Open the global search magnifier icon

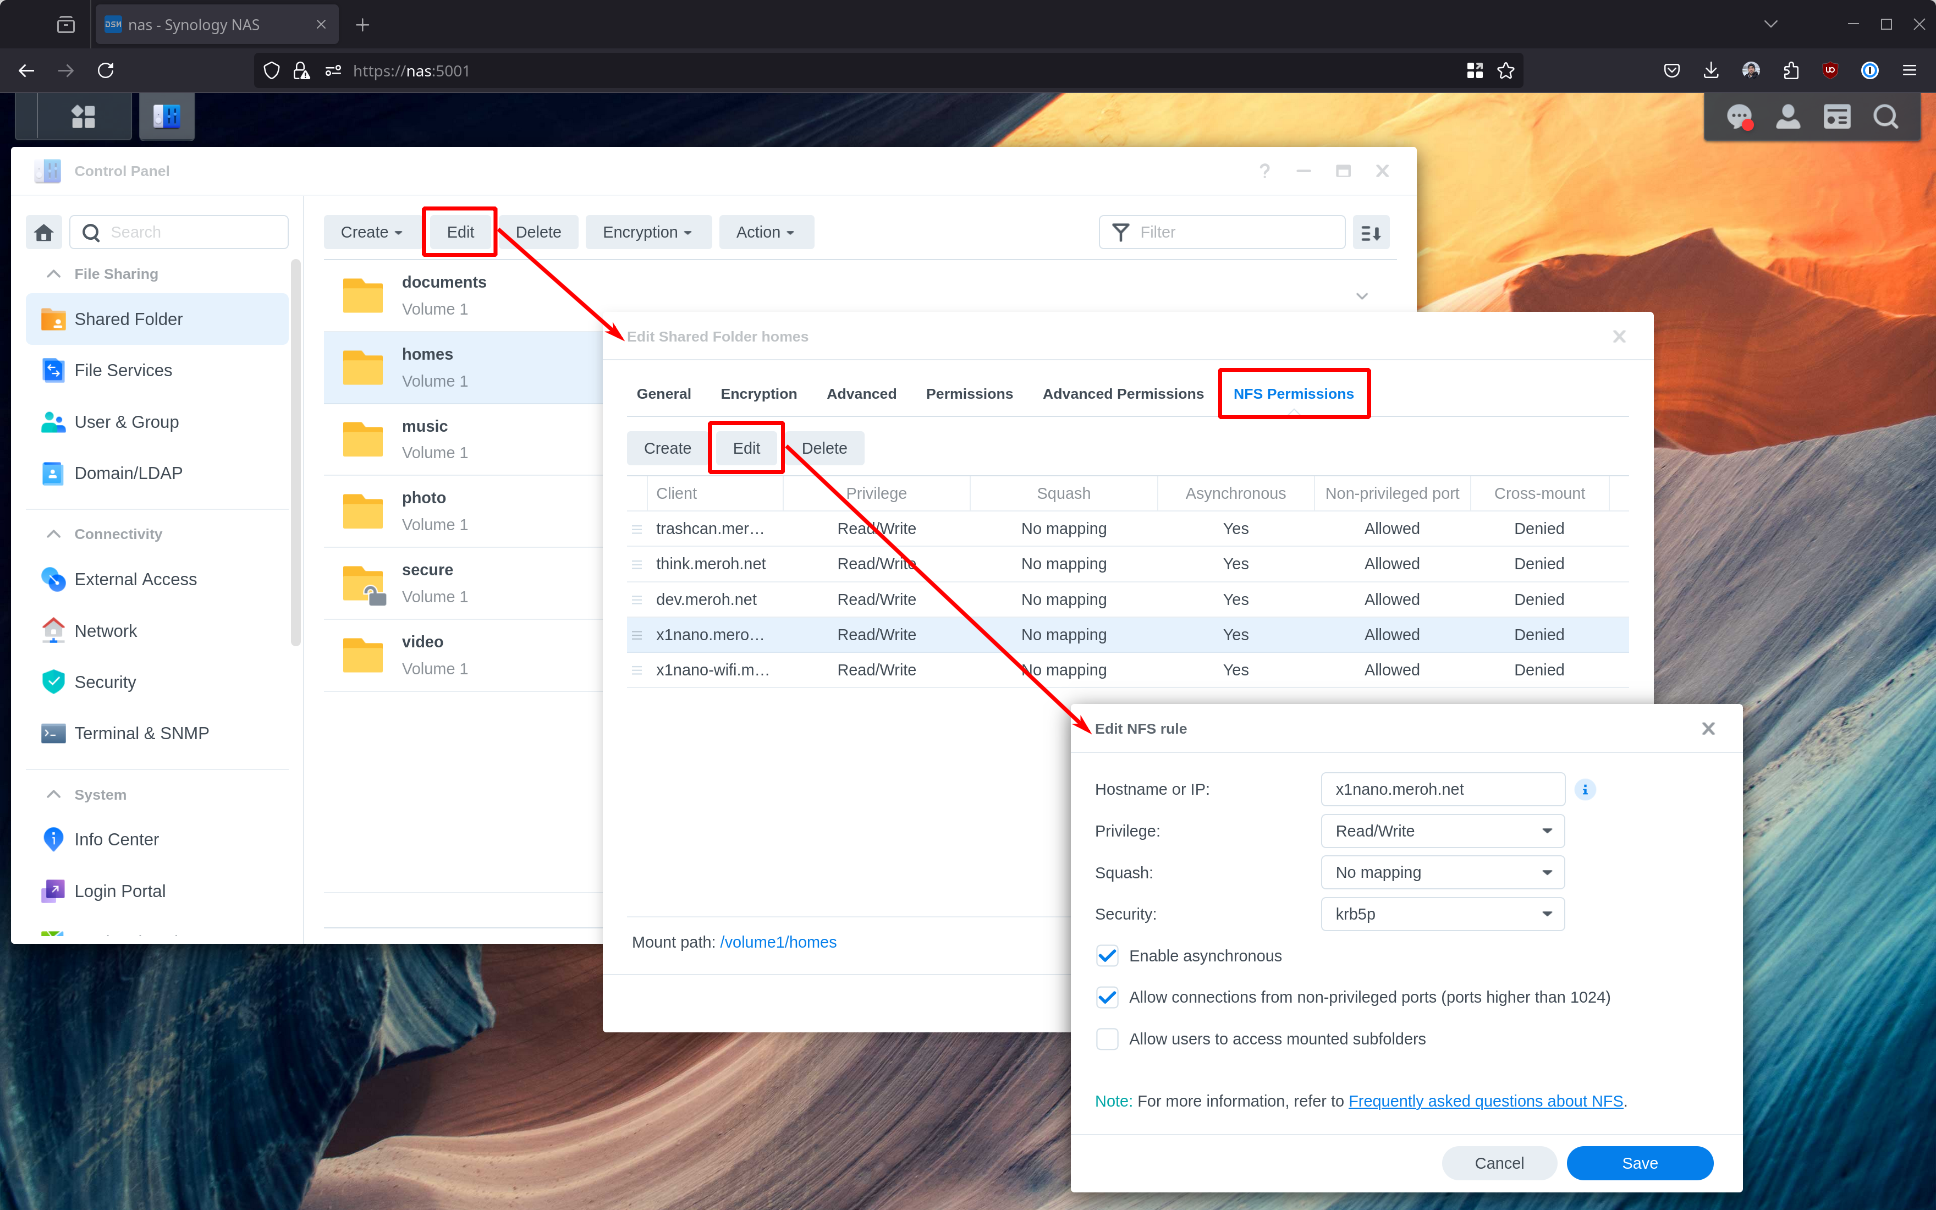(x=1886, y=117)
